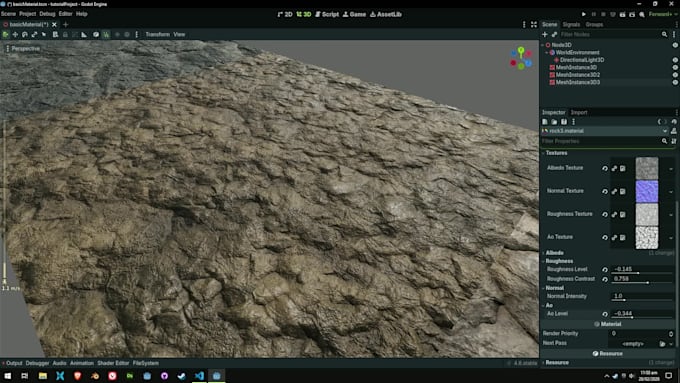680x383 pixels.
Task: Expand the Resource section at bottom
Action: click(x=557, y=363)
